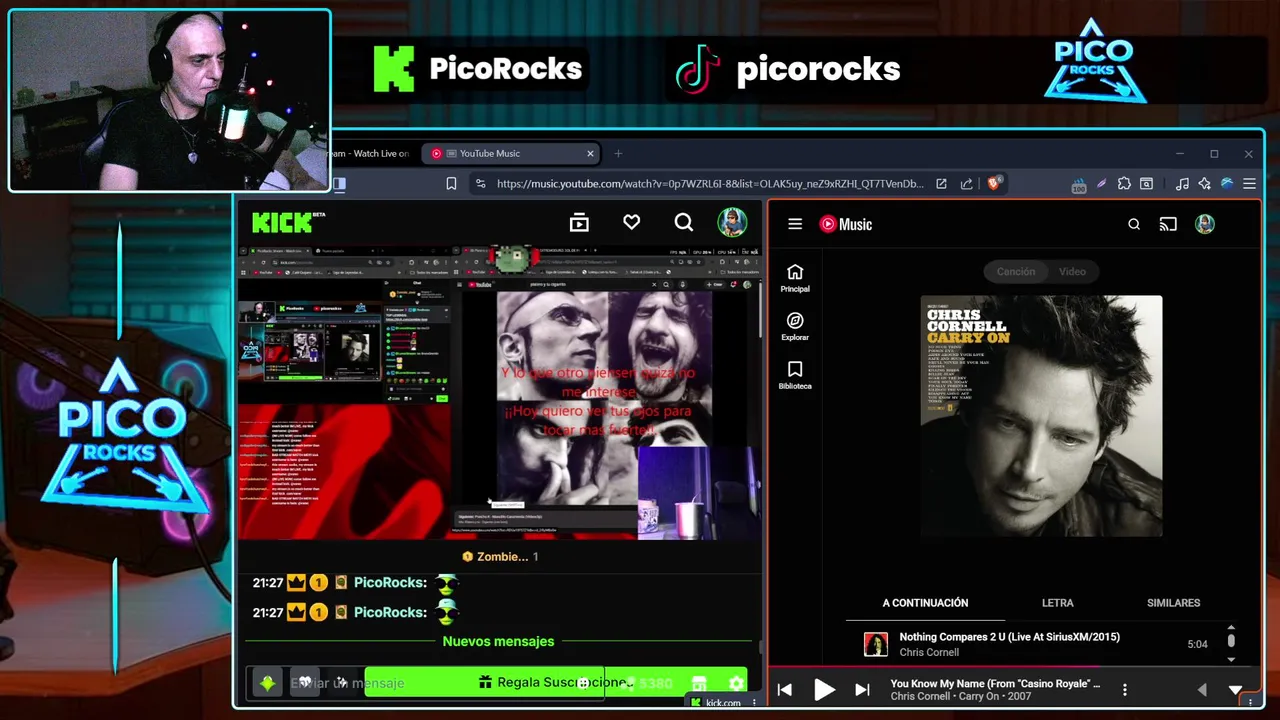Viewport: 1280px width, 720px height.
Task: Cast YouTube Music to device
Action: tap(1168, 224)
